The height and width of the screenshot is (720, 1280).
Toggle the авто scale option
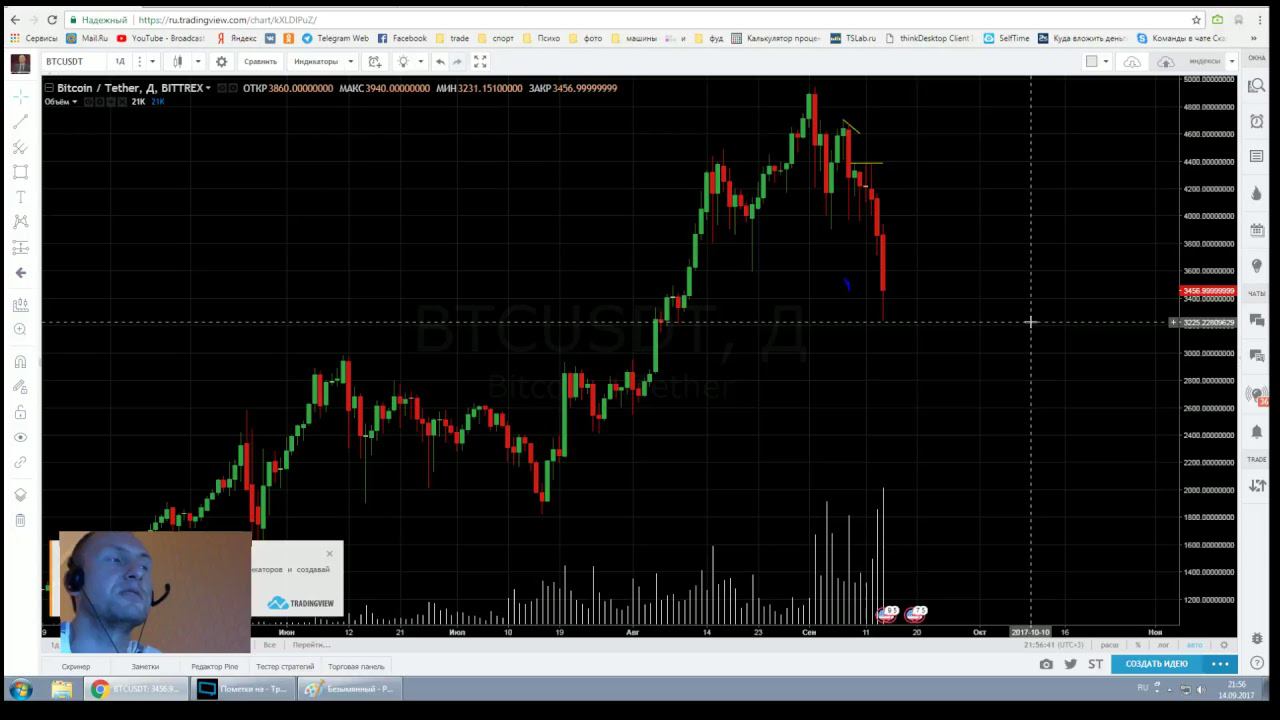pyautogui.click(x=1194, y=645)
